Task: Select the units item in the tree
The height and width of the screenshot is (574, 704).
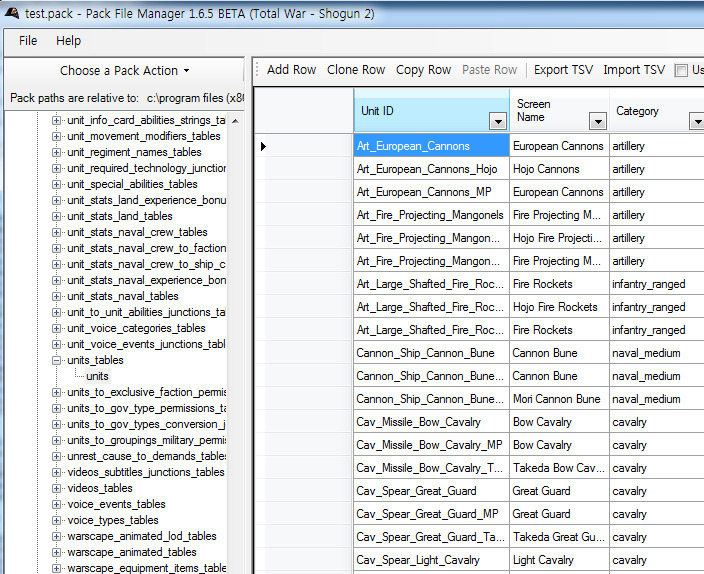Action: [97, 376]
